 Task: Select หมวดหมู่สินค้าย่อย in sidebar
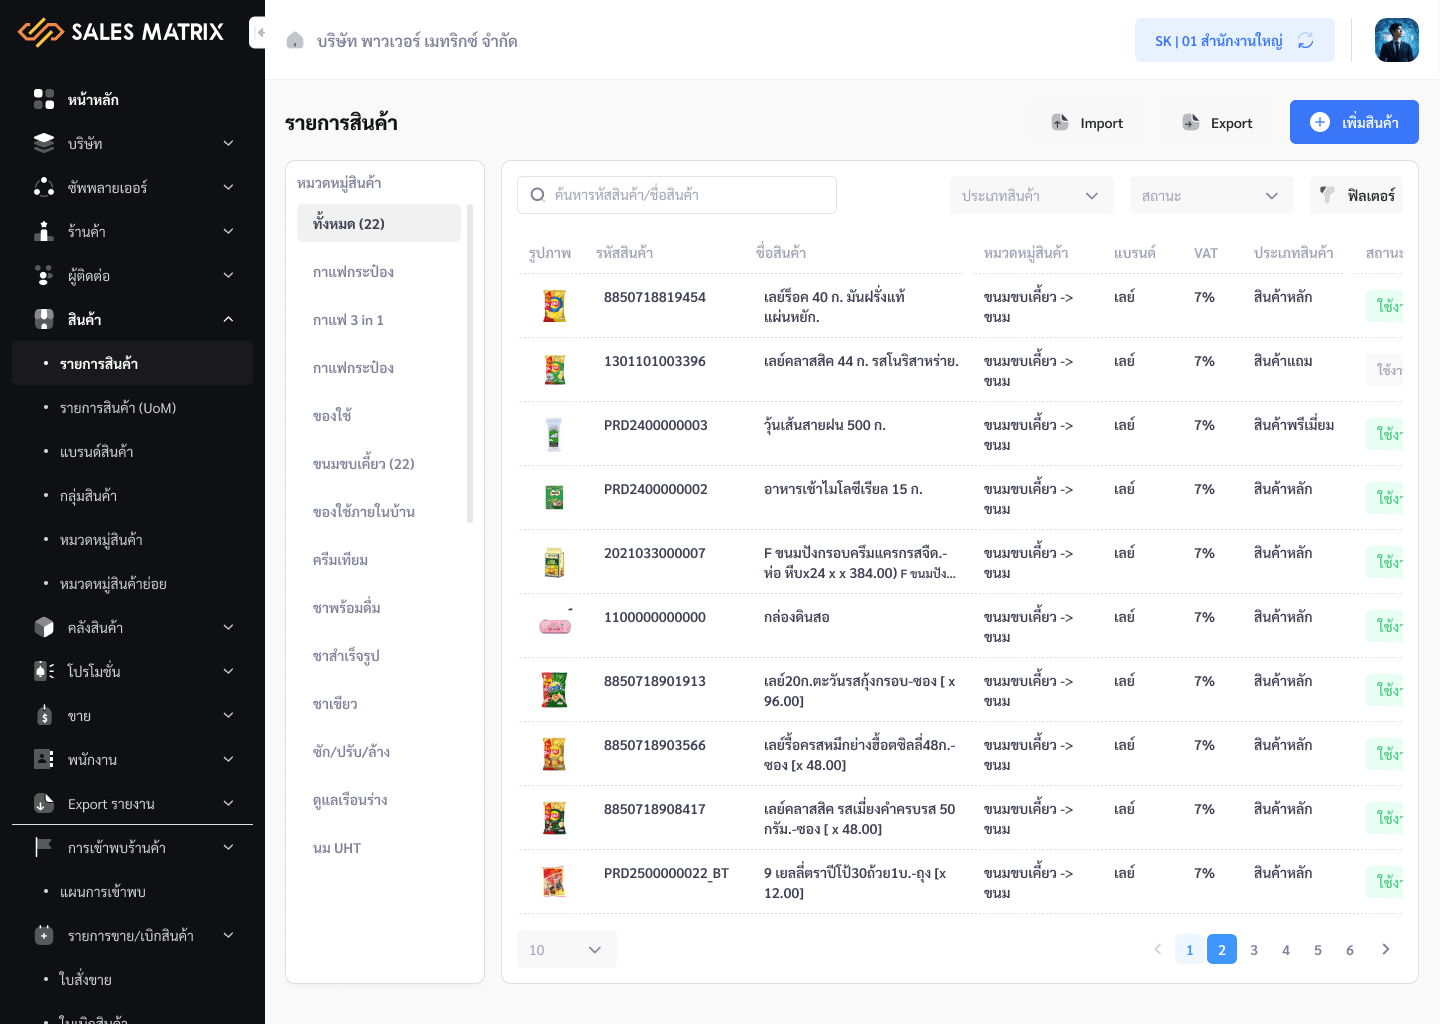[113, 584]
